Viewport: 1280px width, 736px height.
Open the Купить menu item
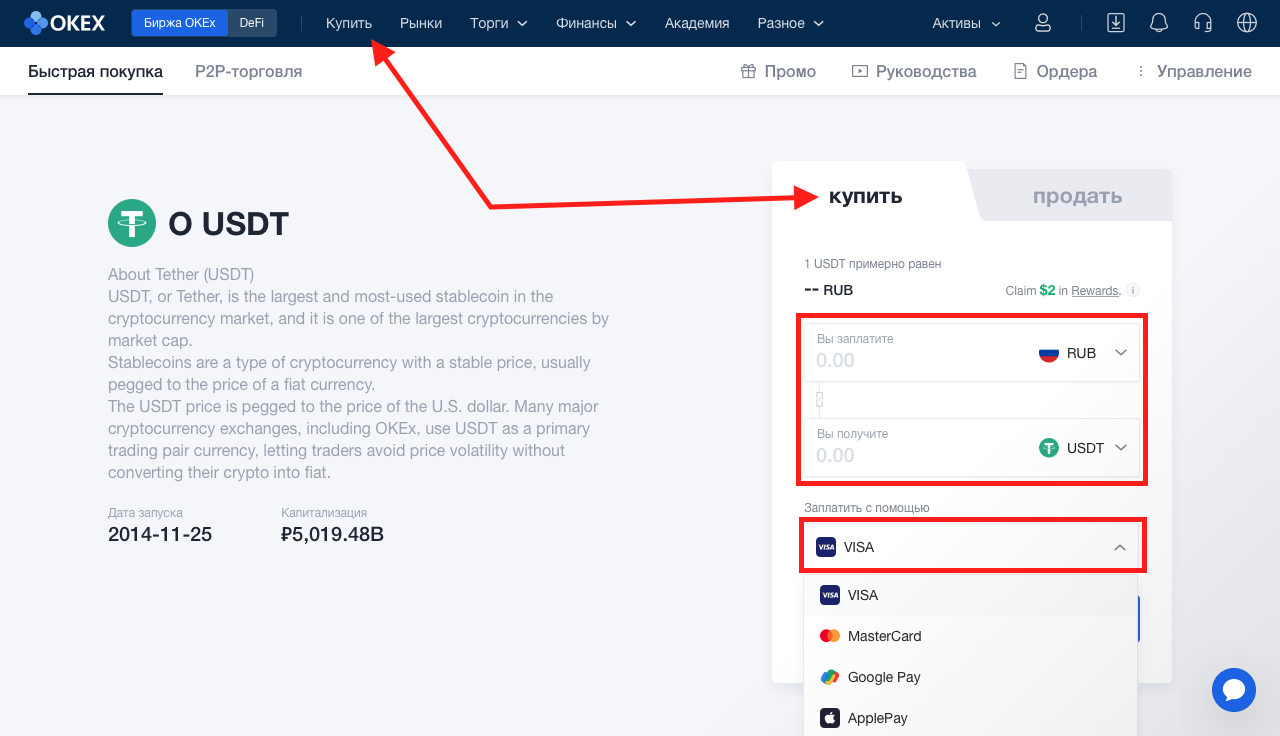[x=349, y=23]
